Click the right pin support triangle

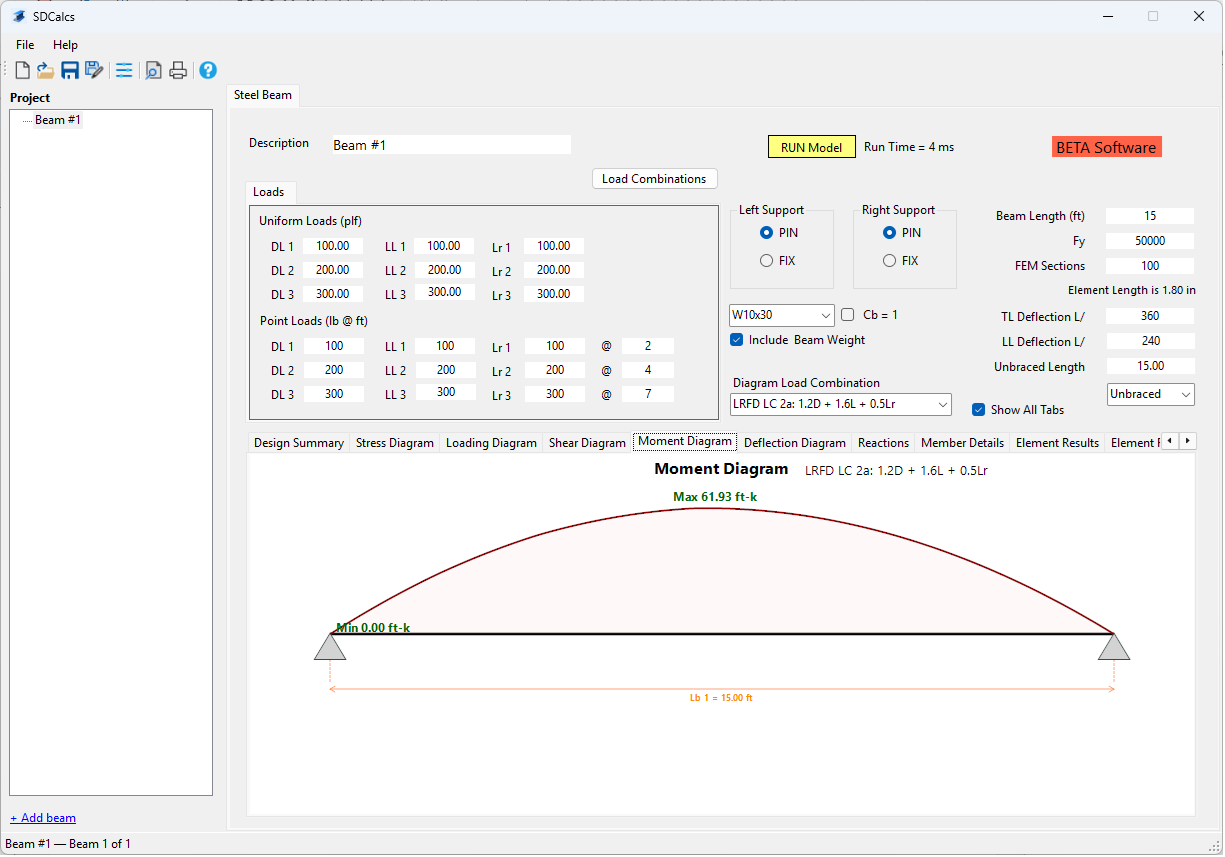point(1114,647)
